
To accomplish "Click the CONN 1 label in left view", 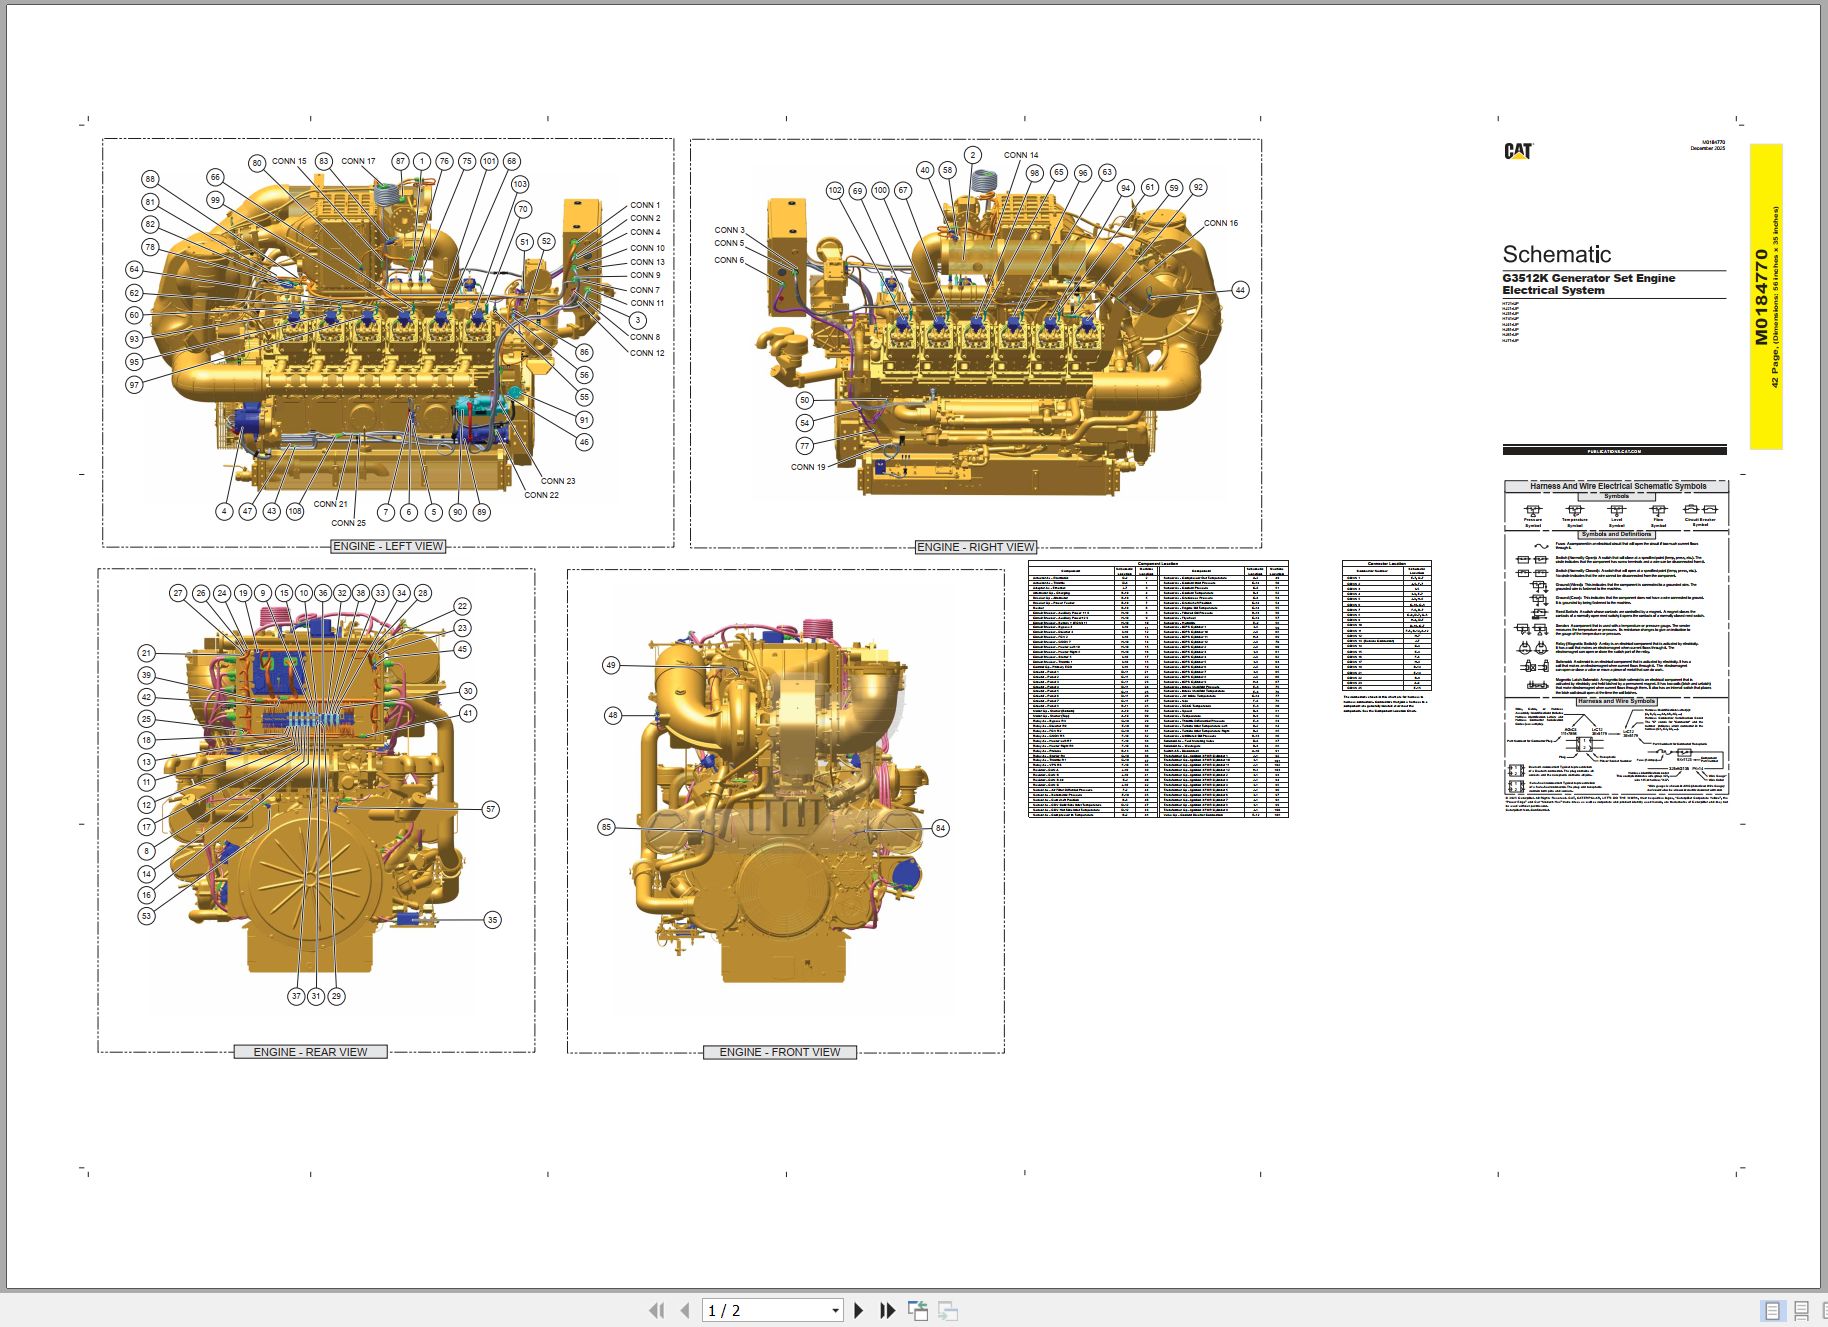I will tap(645, 205).
